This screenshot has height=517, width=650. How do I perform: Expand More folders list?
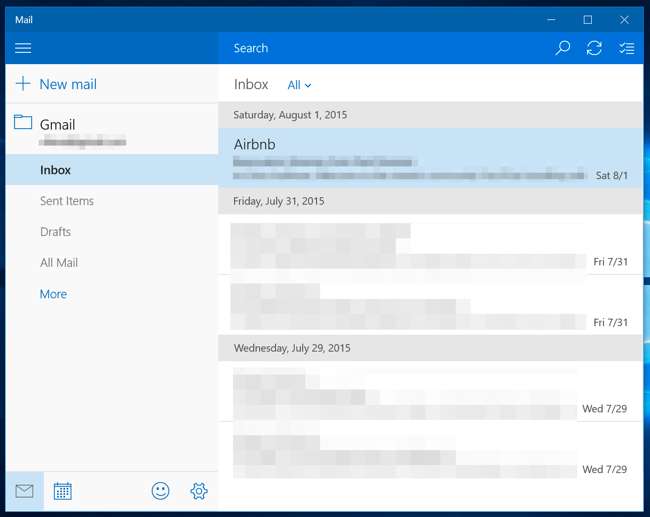[x=53, y=294]
